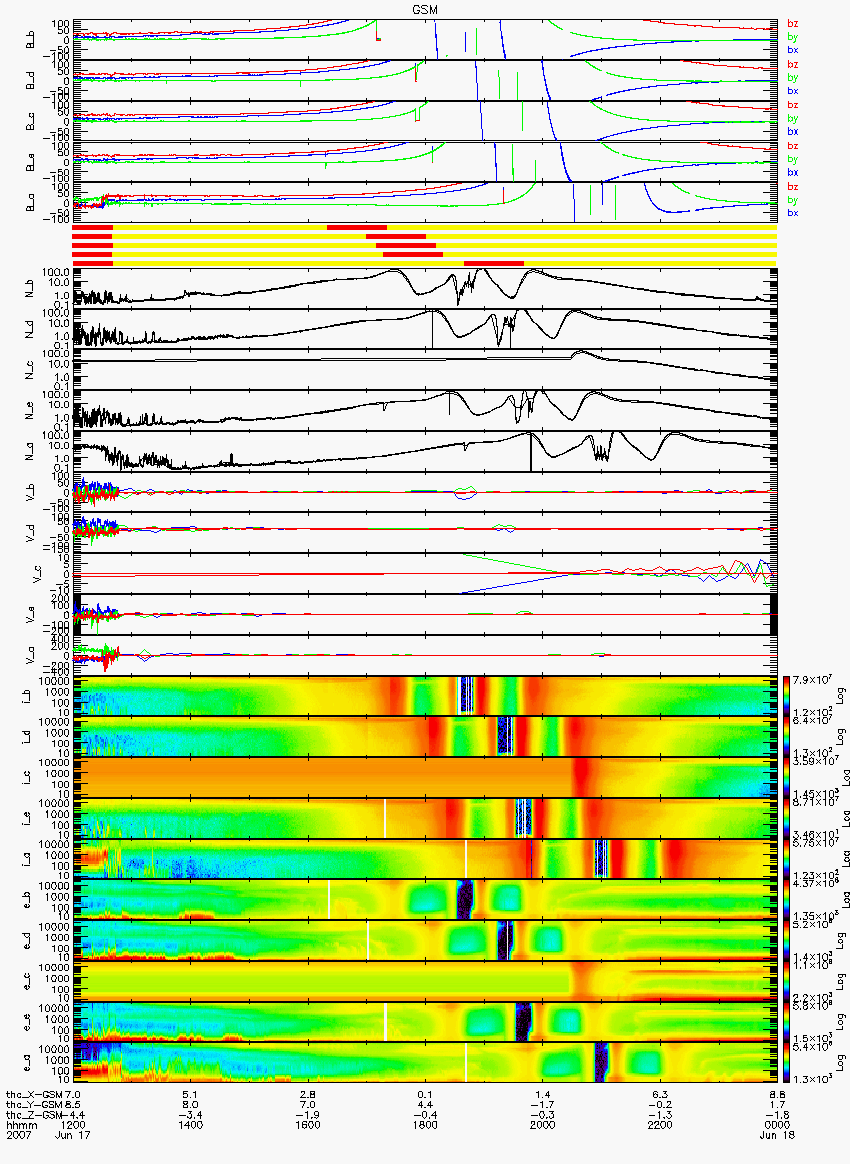Viewport: 850px width, 1164px height.
Task: Click the thc_Y-GSM row label
Action: 34,1105
